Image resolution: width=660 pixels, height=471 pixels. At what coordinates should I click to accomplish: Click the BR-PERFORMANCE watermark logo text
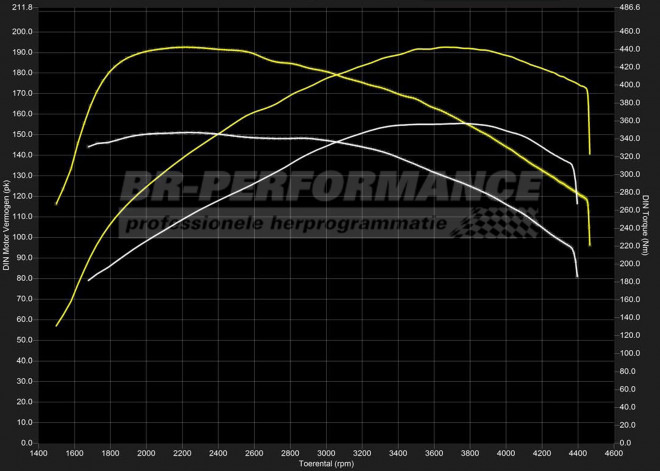330,187
